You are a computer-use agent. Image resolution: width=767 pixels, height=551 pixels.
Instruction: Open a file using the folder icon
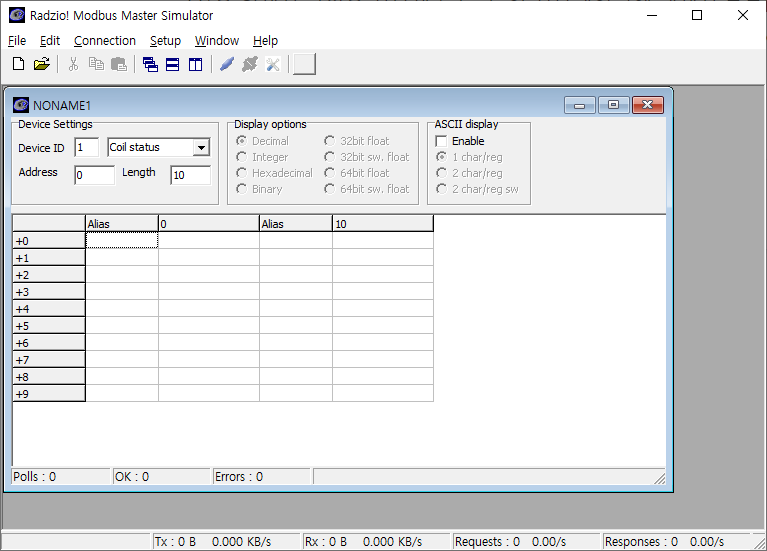tap(42, 64)
